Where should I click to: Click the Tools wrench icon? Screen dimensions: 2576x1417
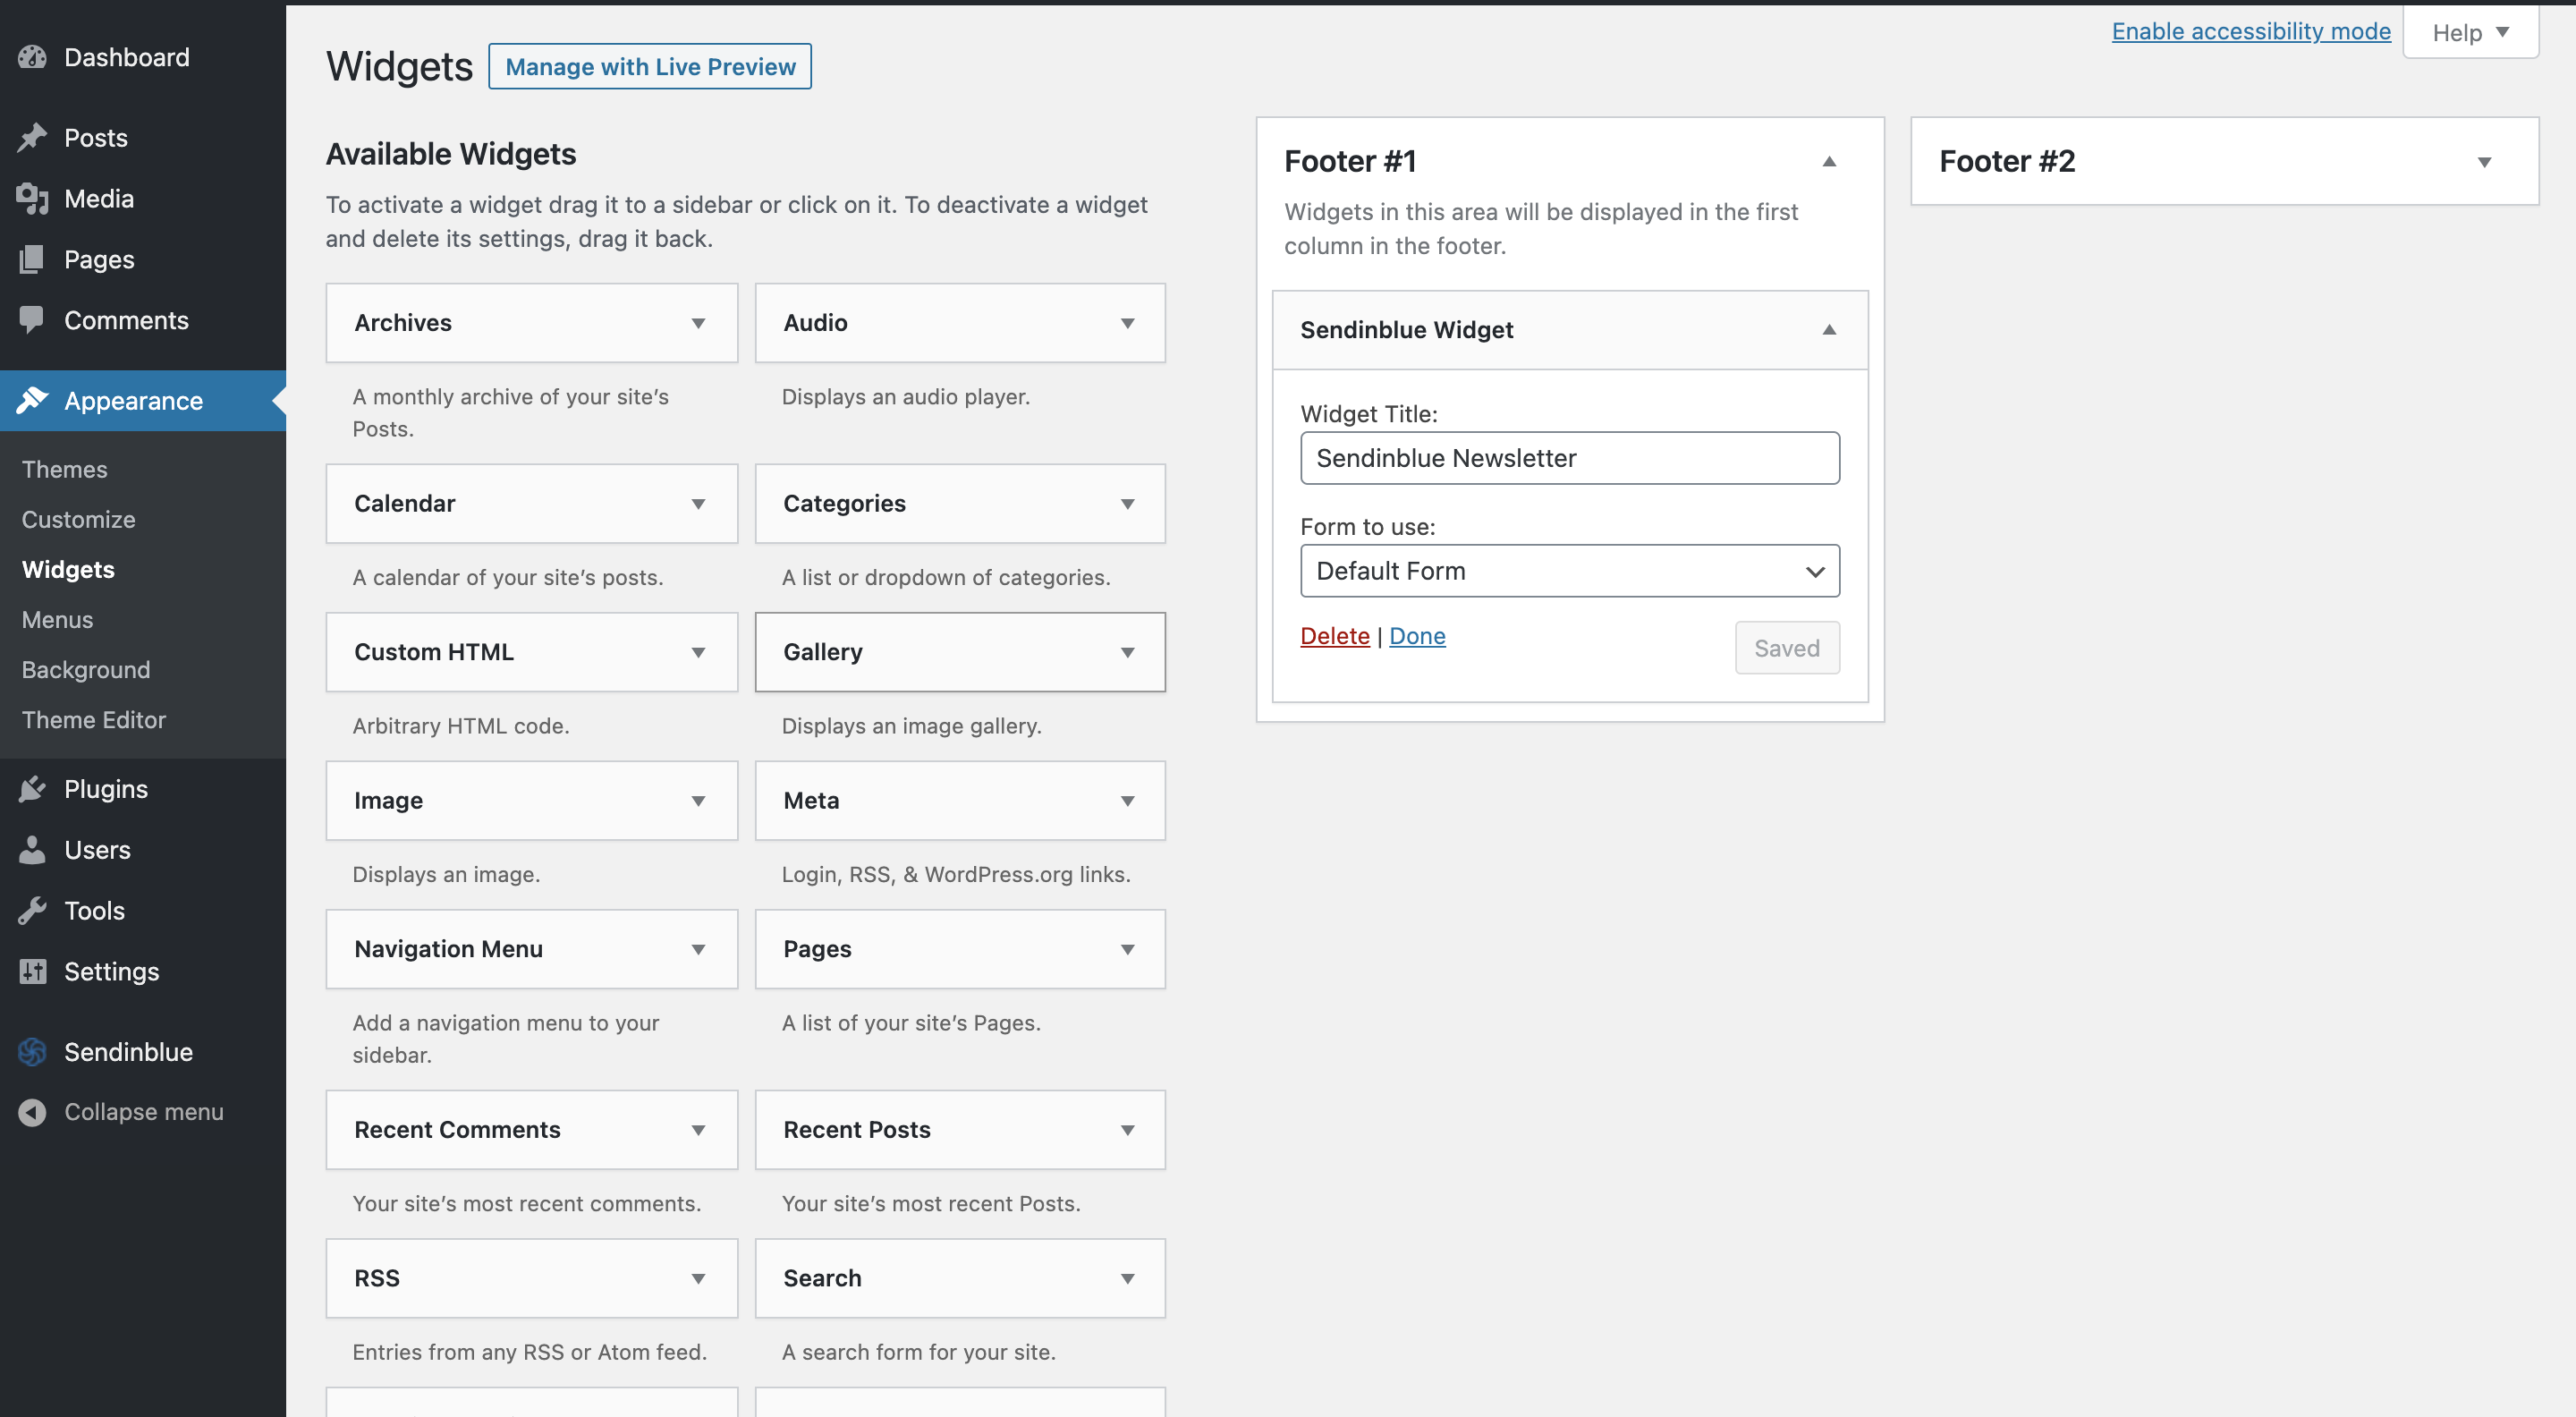tap(32, 910)
